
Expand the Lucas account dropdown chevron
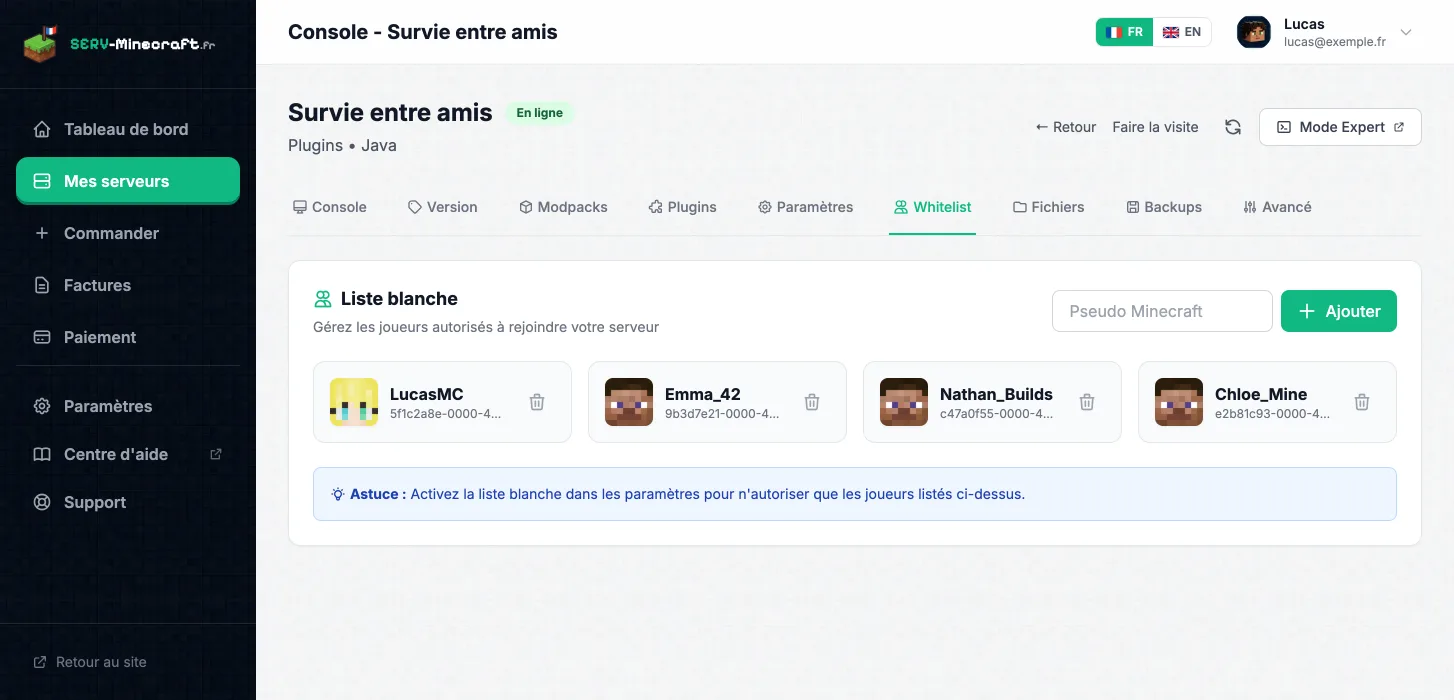[x=1406, y=32]
